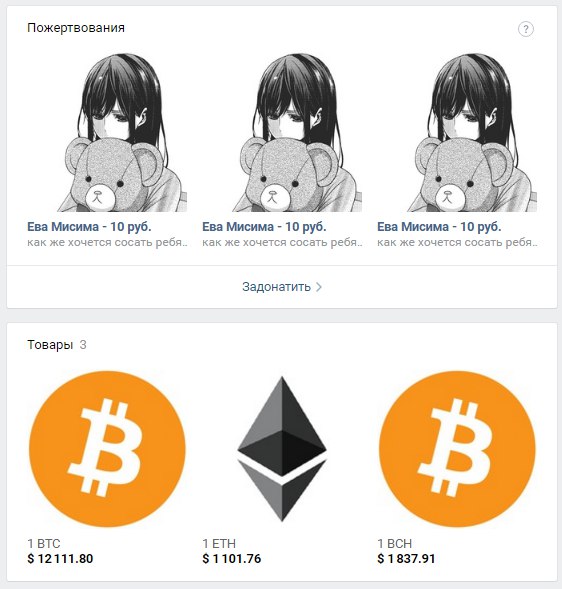Click the $ 1 837.91 price label
Image resolution: width=562 pixels, height=589 pixels.
point(406,559)
